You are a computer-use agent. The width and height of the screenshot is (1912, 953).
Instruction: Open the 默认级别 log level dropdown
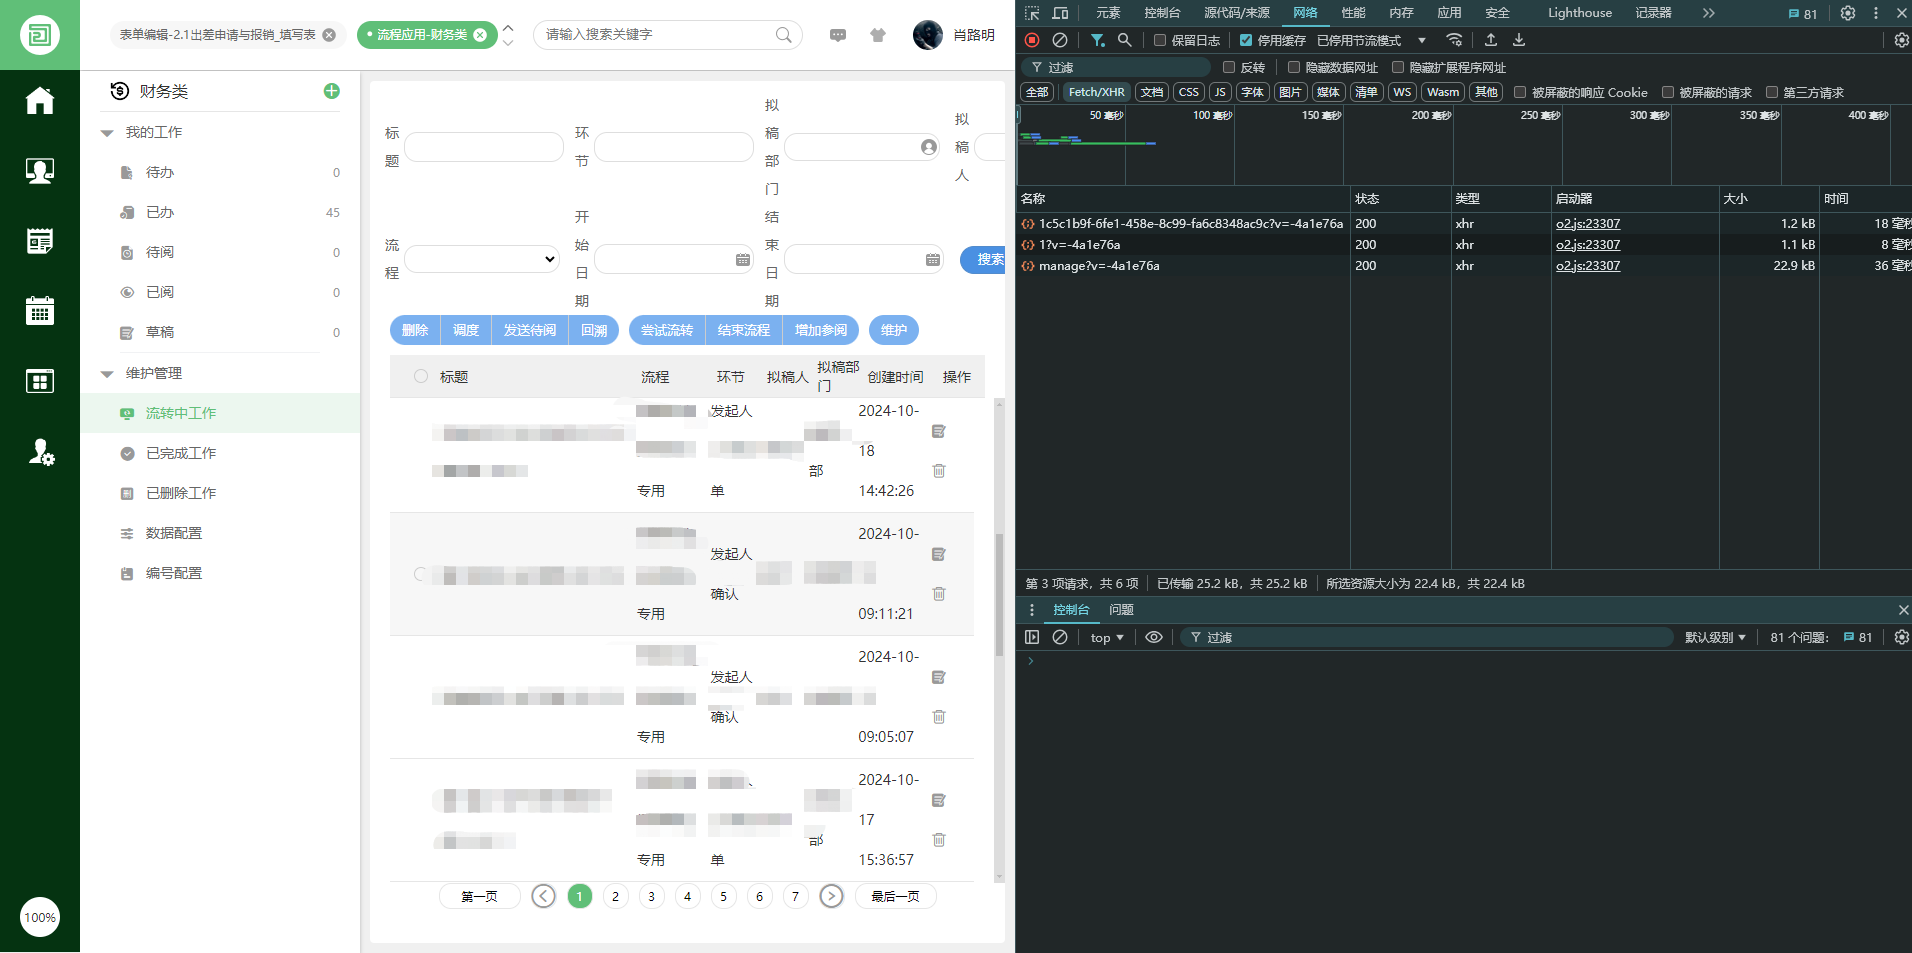tap(1715, 637)
